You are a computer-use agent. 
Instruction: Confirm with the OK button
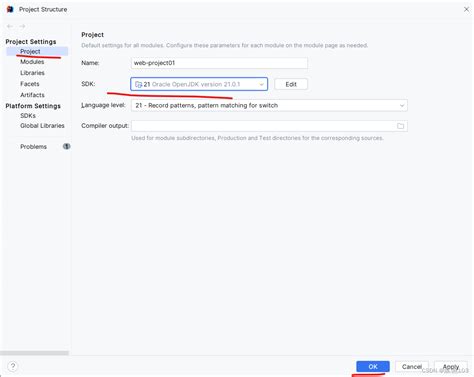pyautogui.click(x=373, y=366)
